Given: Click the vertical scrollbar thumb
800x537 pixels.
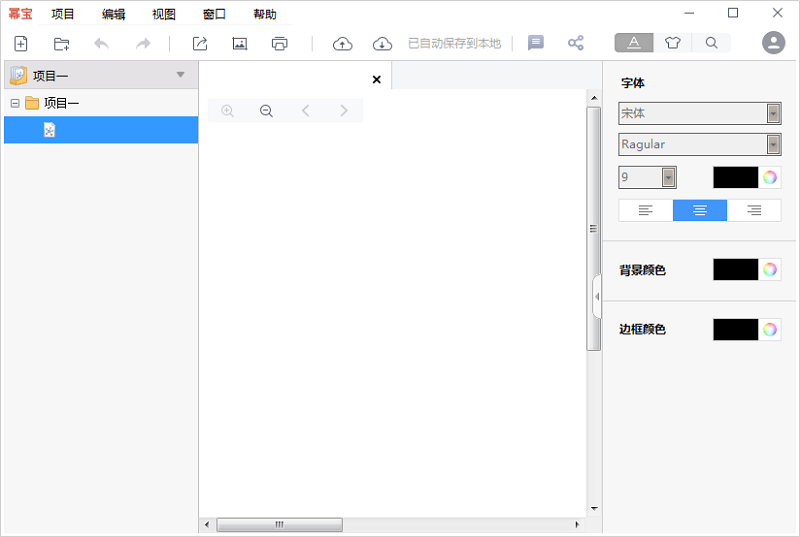Looking at the screenshot, I should coord(593,228).
